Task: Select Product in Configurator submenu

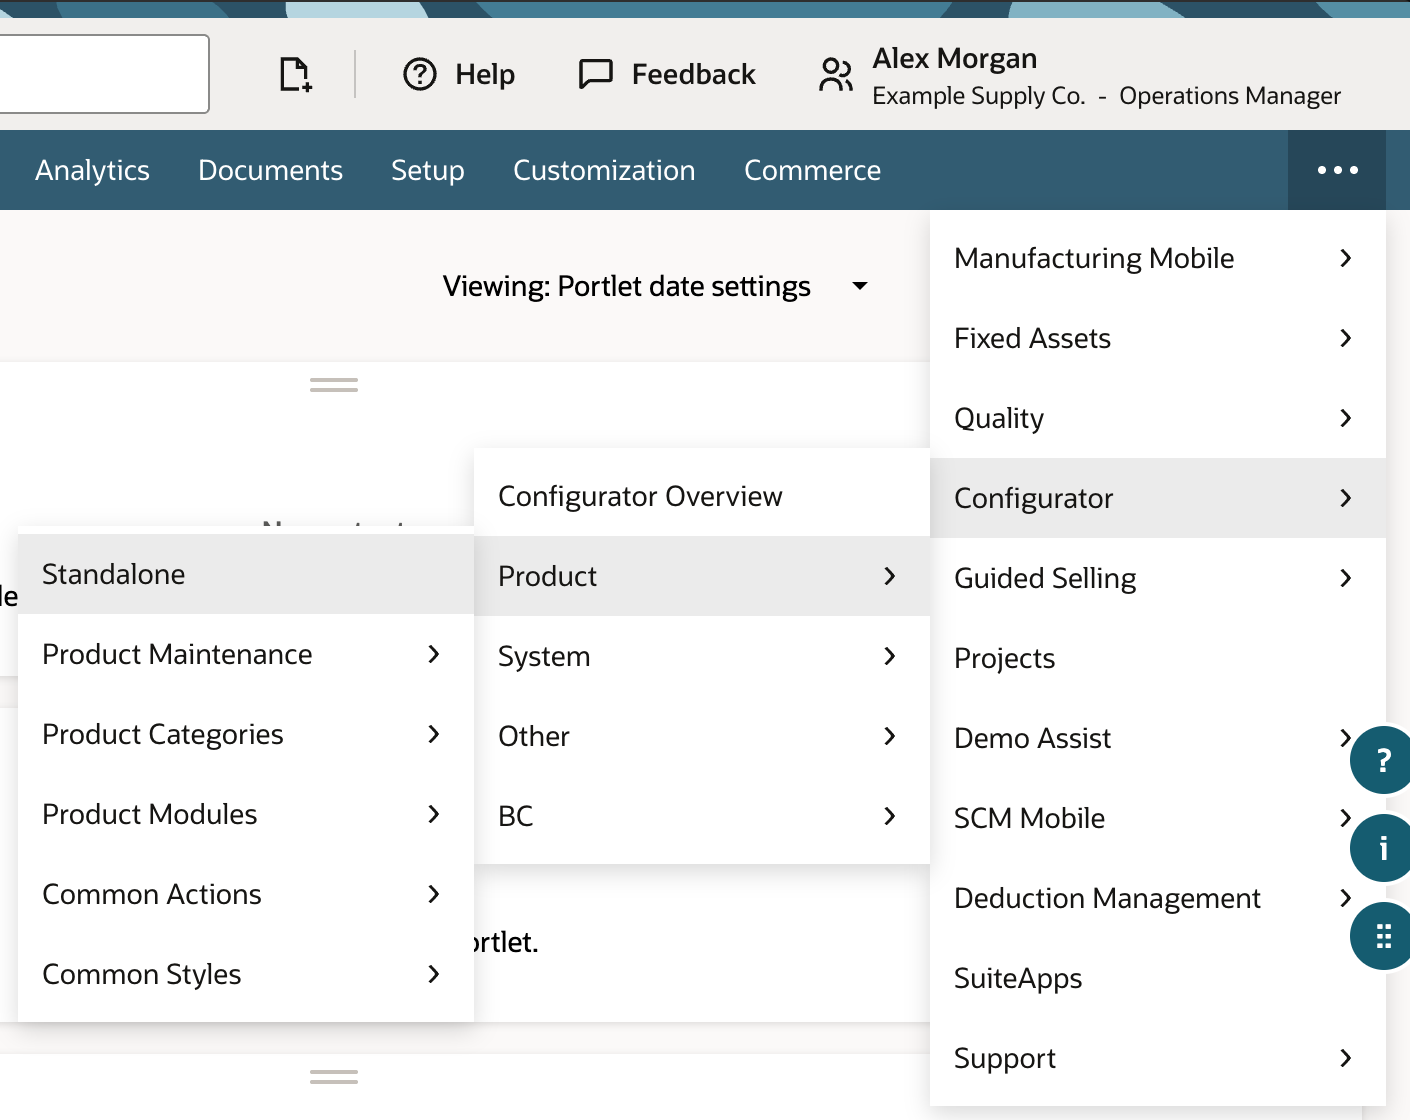Action: click(x=702, y=576)
